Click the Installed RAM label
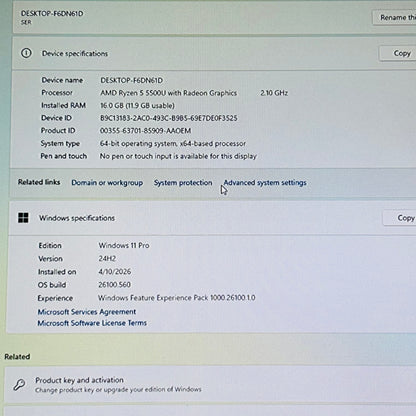Image resolution: width=416 pixels, height=416 pixels. click(63, 105)
